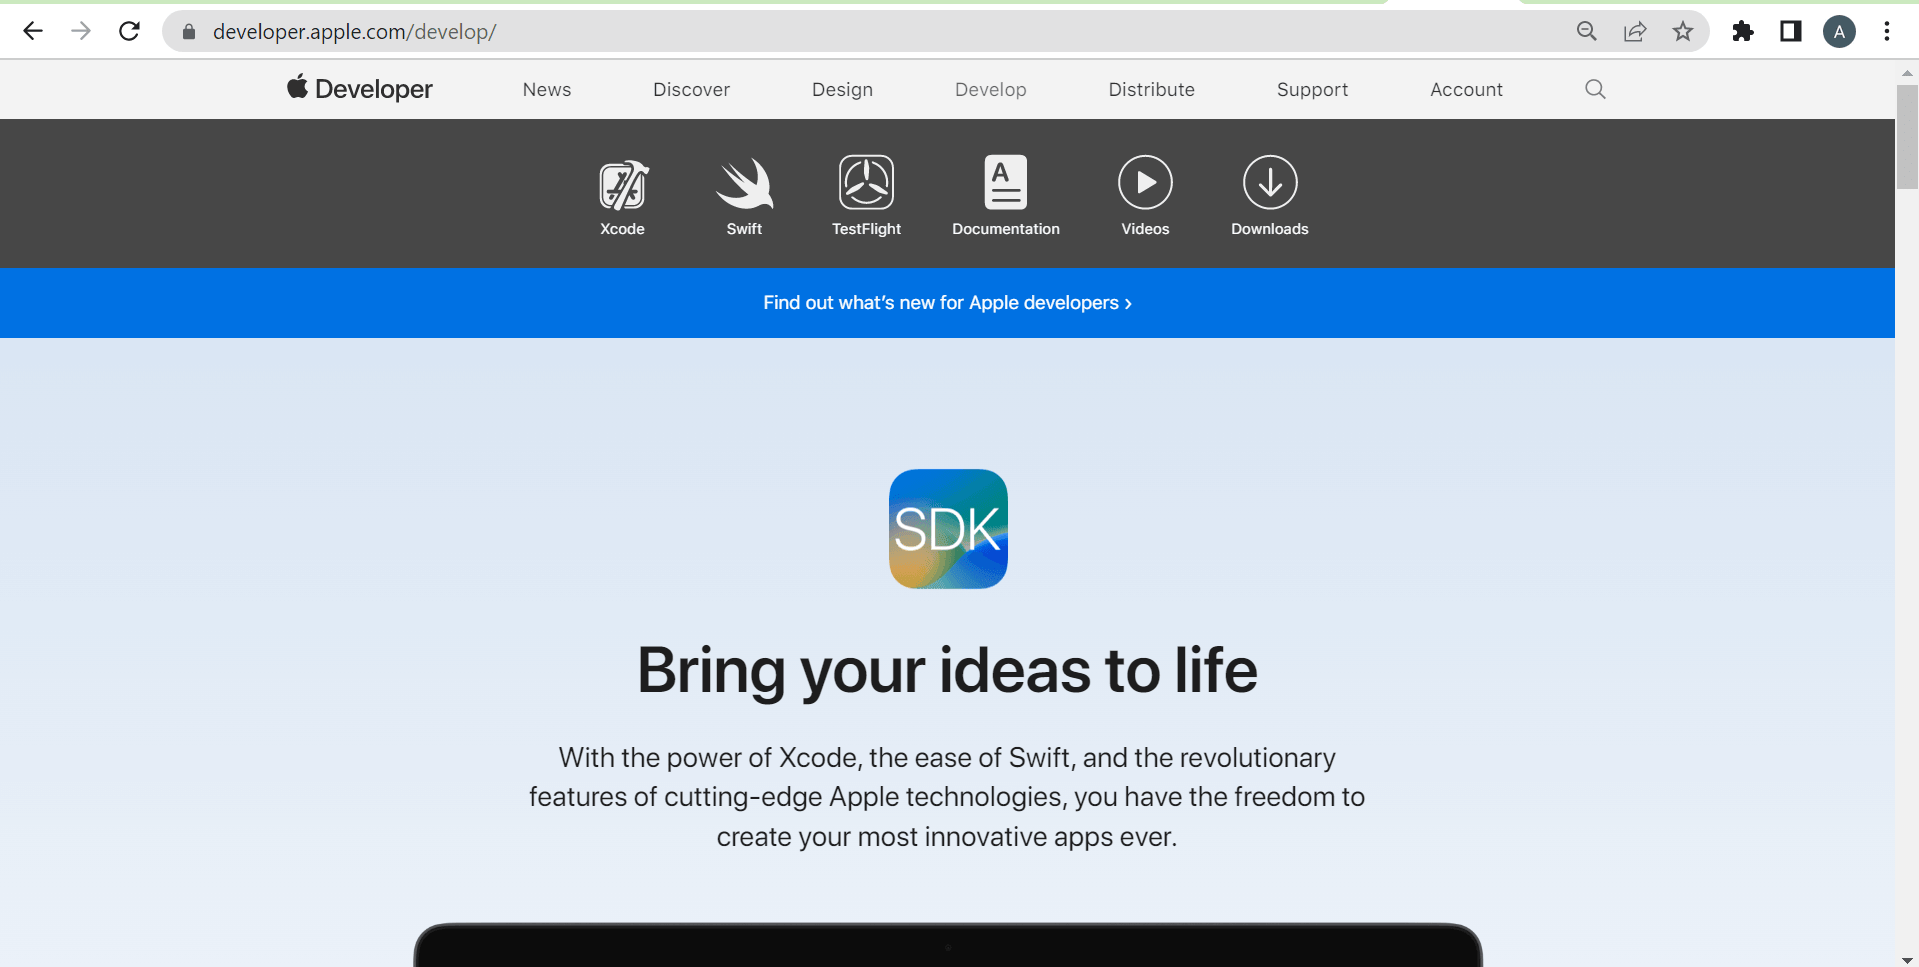This screenshot has height=967, width=1919.
Task: Go forward in browser history
Action: [81, 31]
